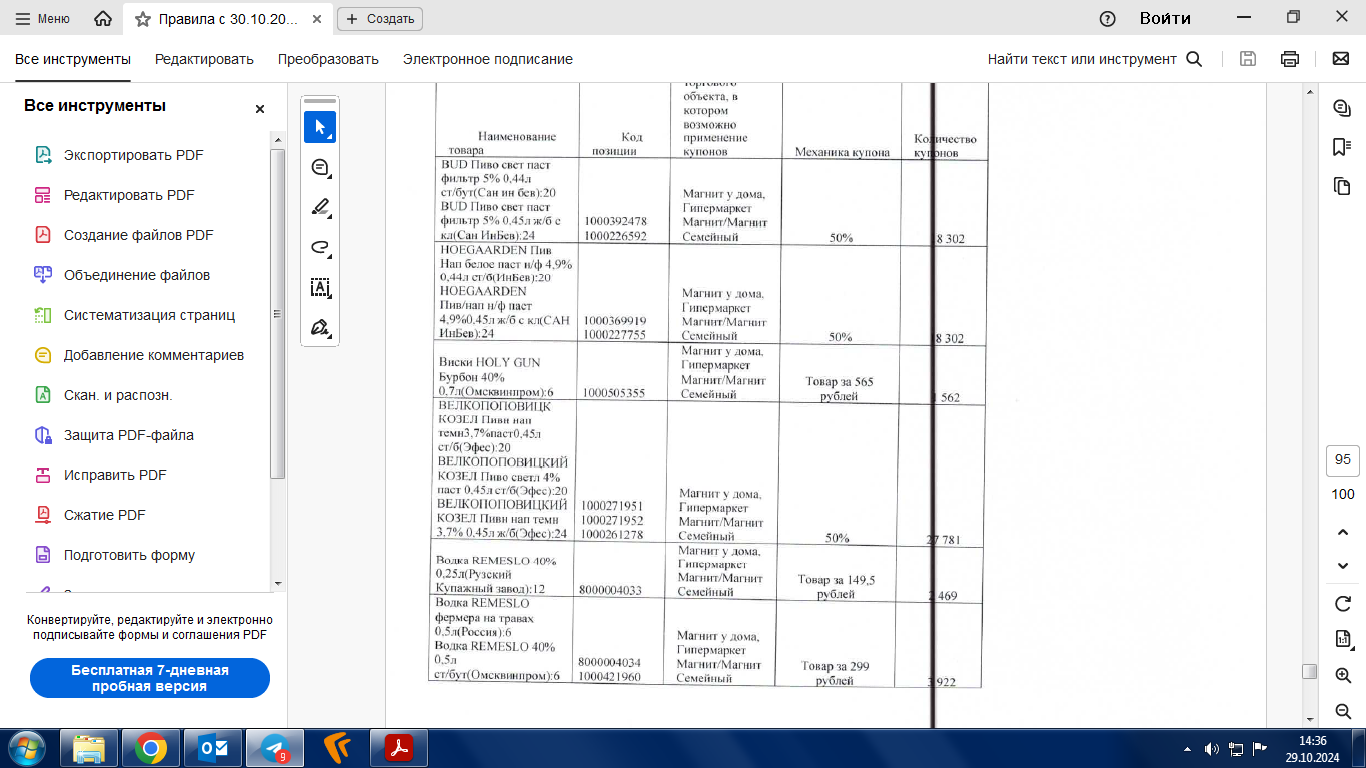Go to the Acrobat Home screen icon
This screenshot has height=768, width=1366.
[x=102, y=18]
